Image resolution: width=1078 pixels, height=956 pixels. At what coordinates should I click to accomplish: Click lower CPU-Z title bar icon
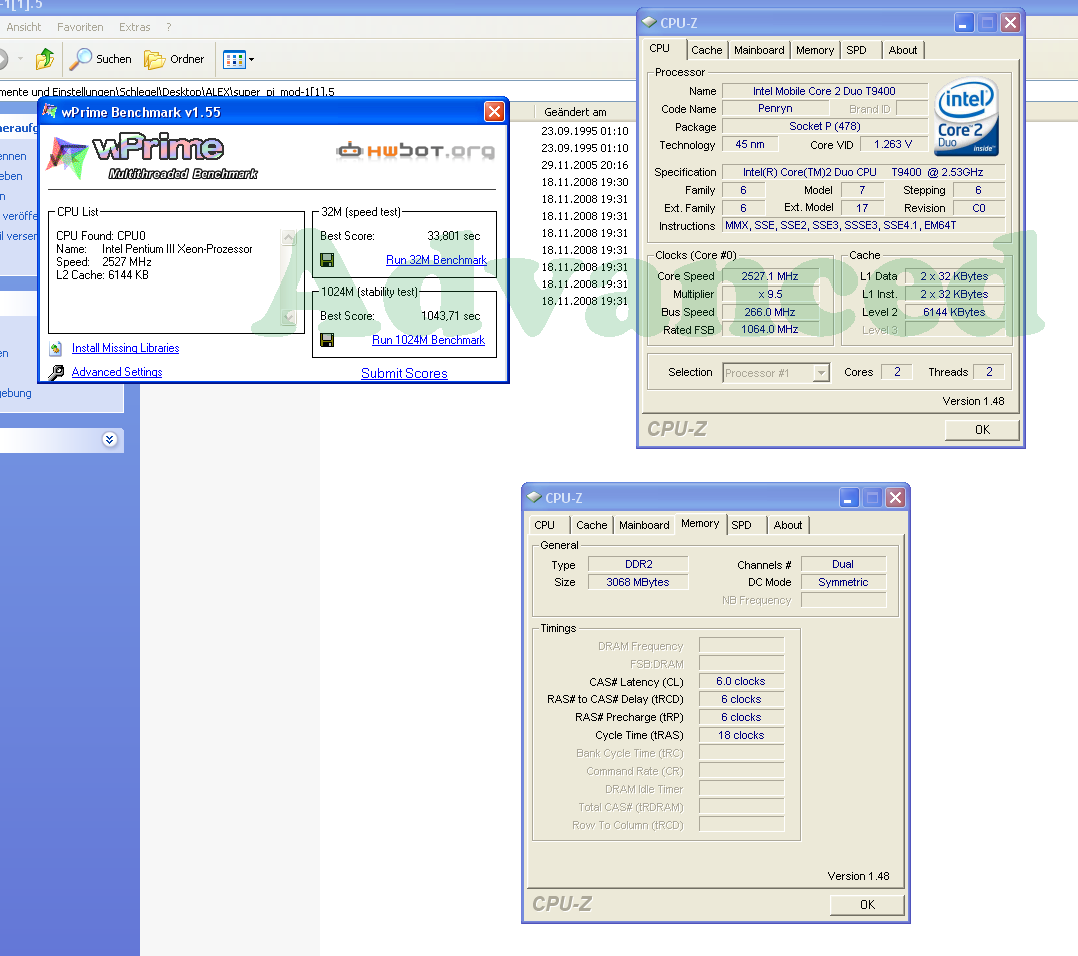534,498
